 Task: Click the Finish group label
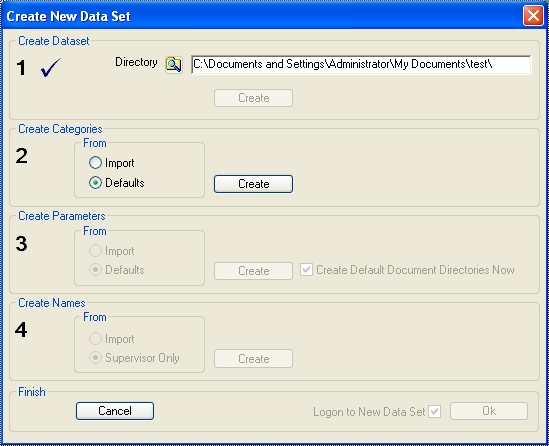32,392
